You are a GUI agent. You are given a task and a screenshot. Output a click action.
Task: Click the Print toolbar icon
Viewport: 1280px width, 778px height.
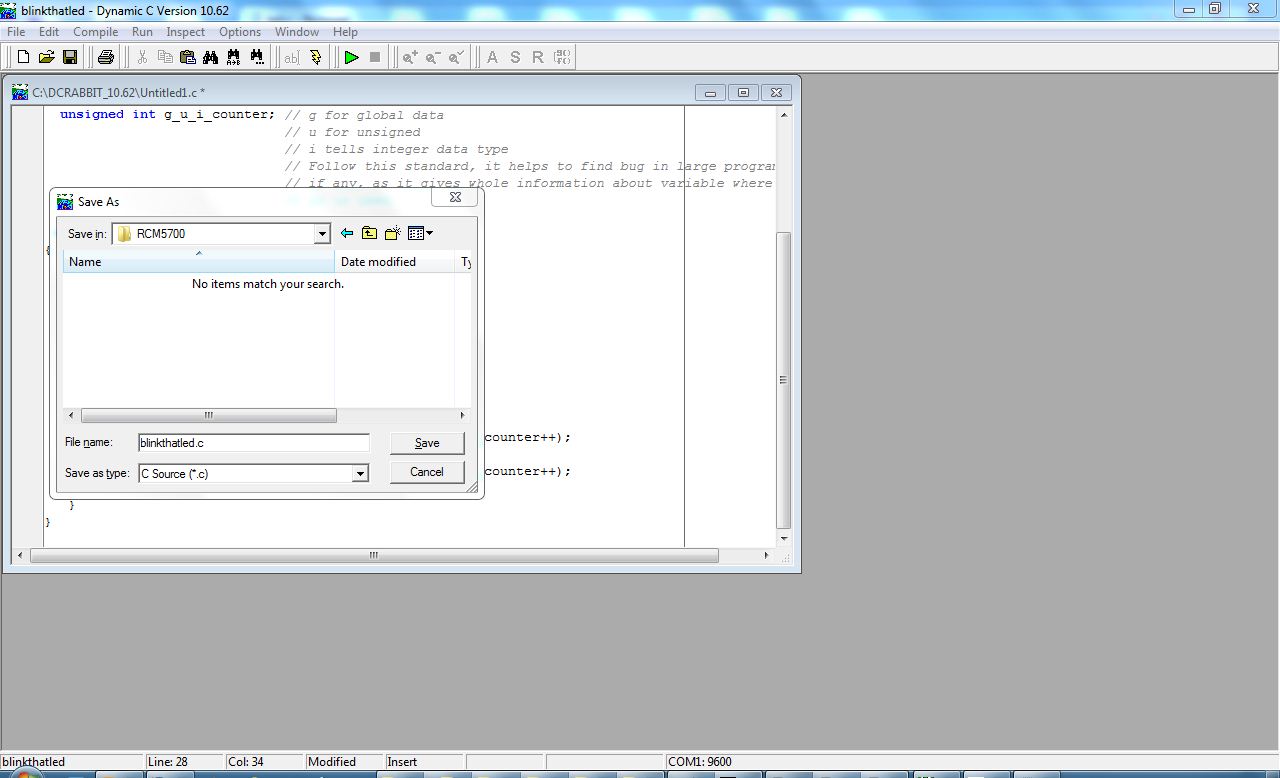pos(106,57)
